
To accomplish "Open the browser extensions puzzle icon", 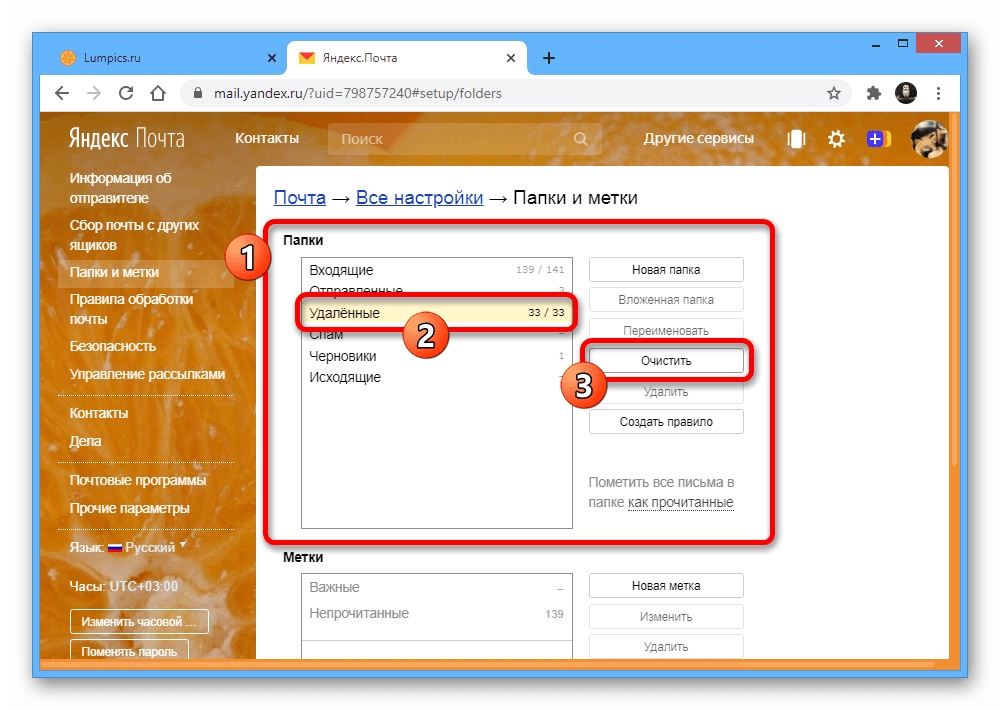I will click(873, 93).
